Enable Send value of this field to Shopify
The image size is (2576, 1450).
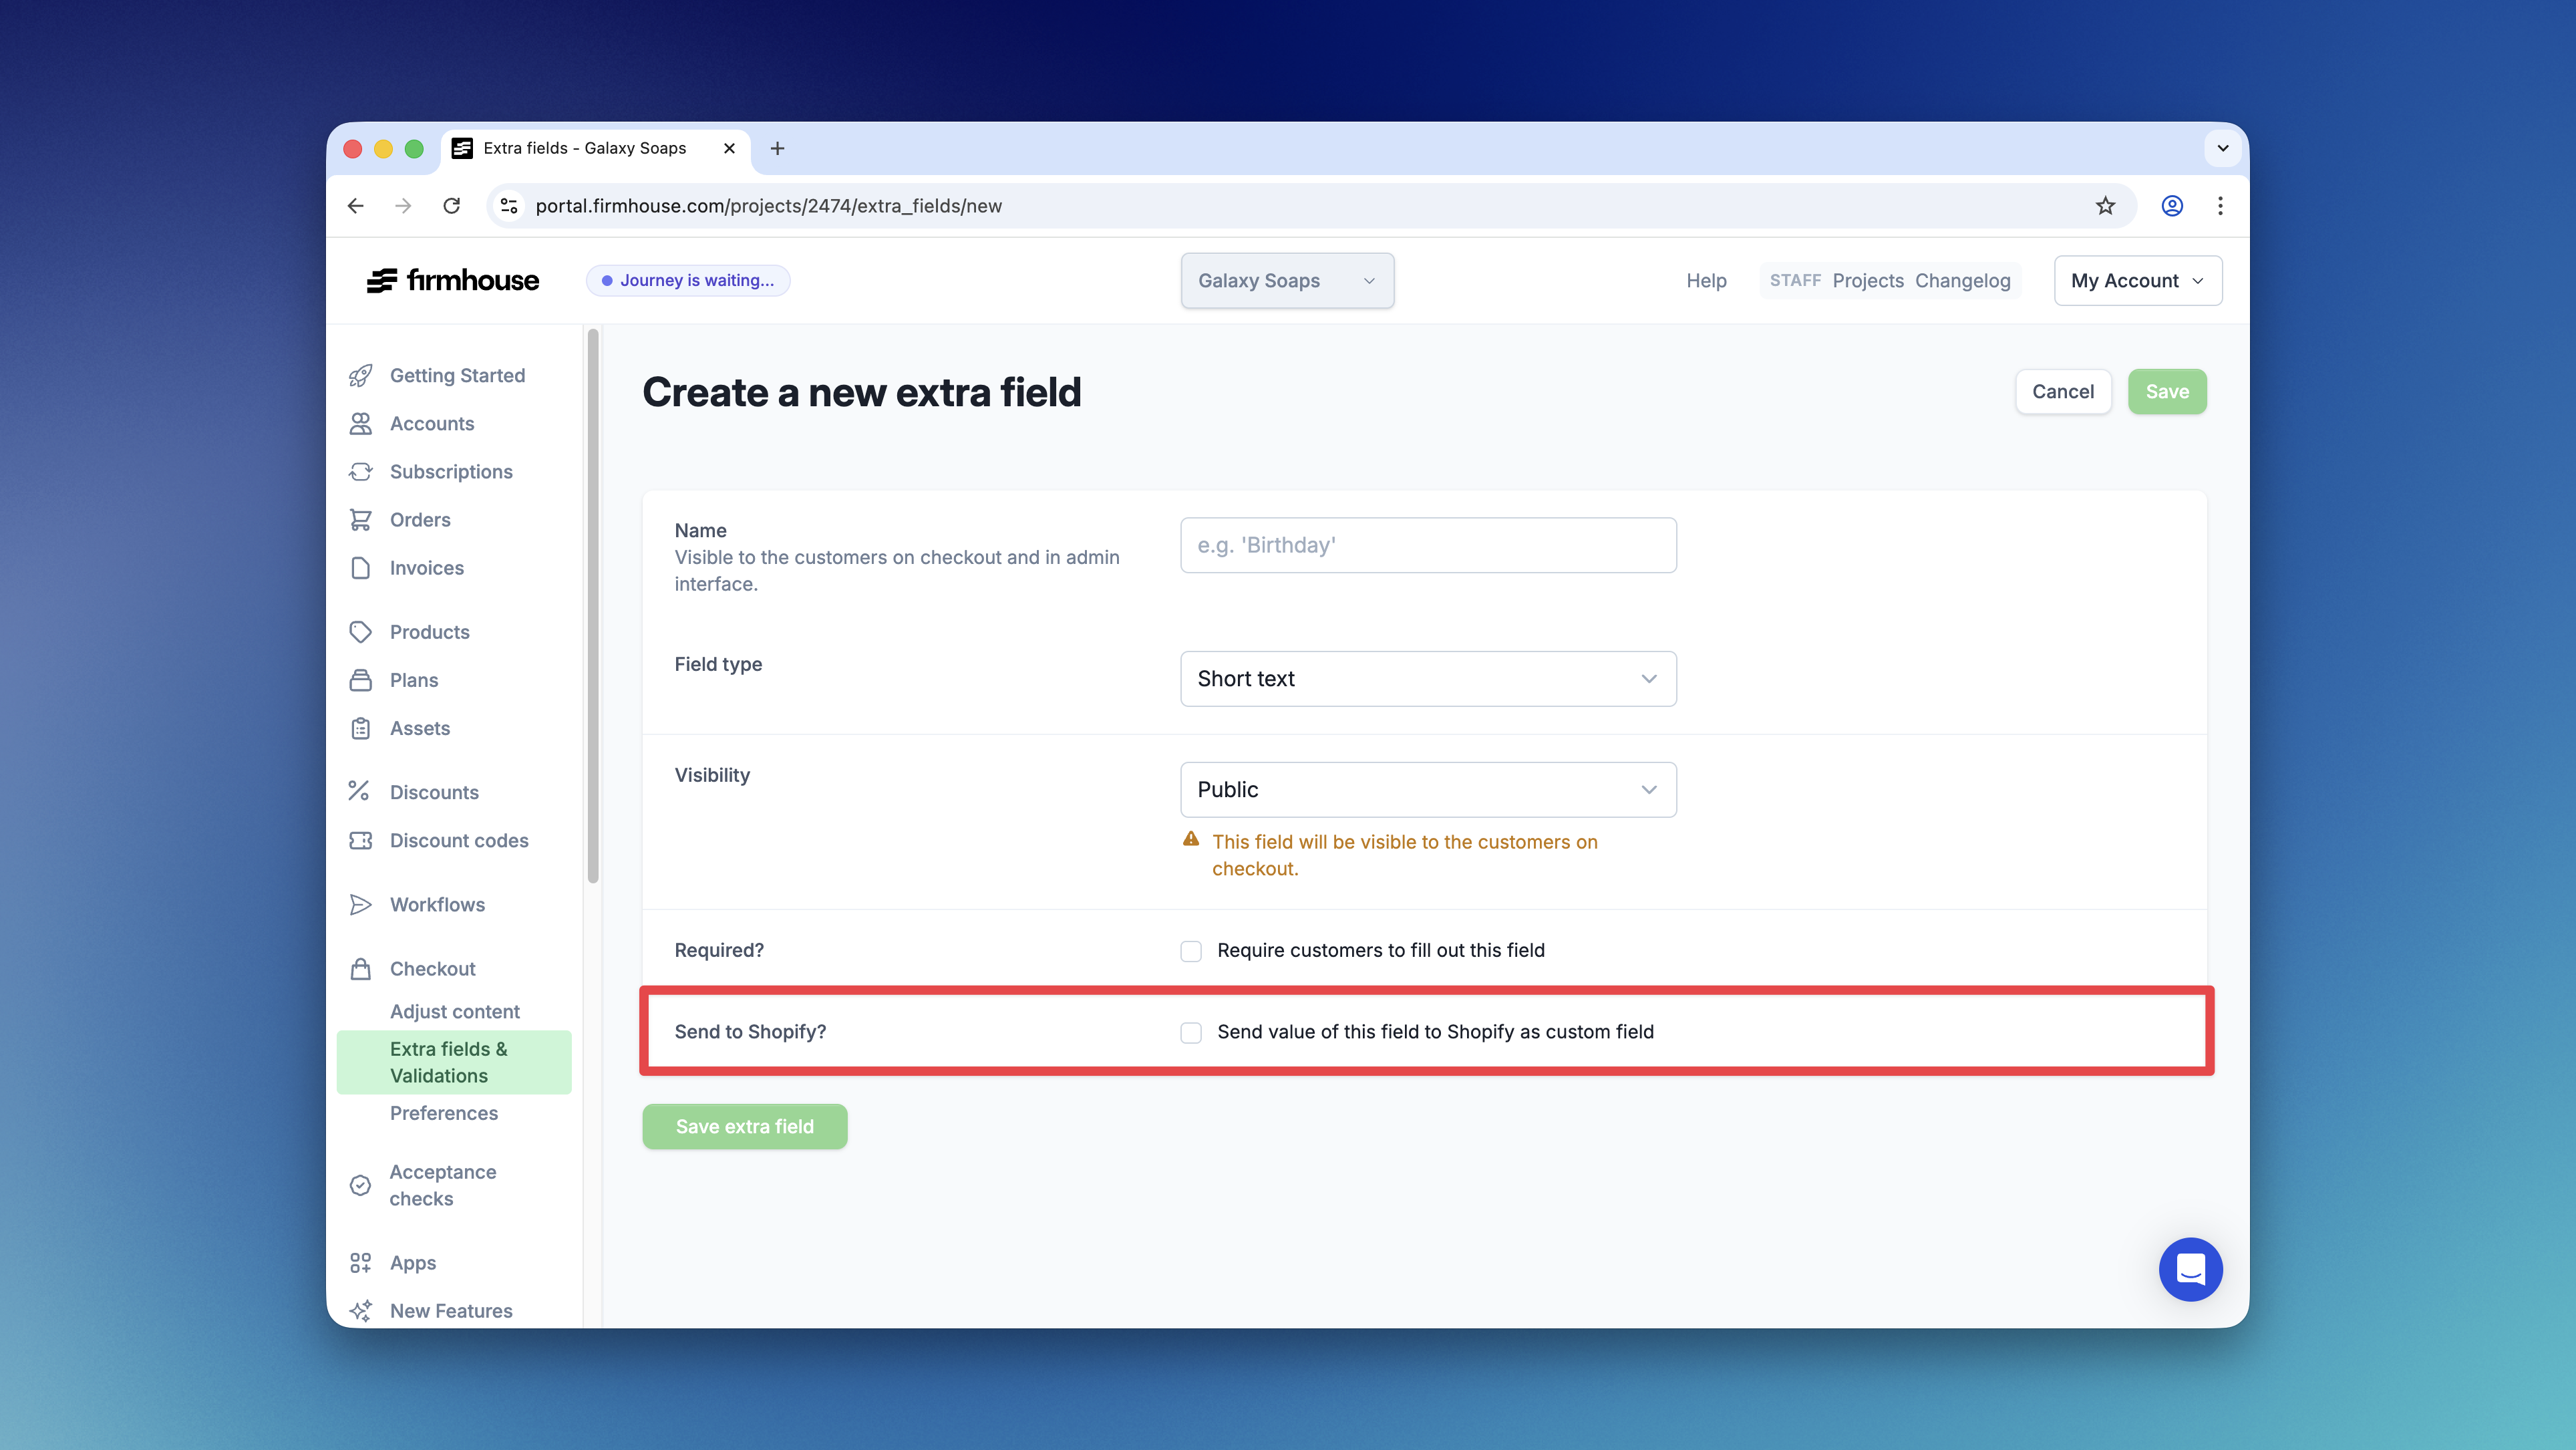tap(1191, 1032)
